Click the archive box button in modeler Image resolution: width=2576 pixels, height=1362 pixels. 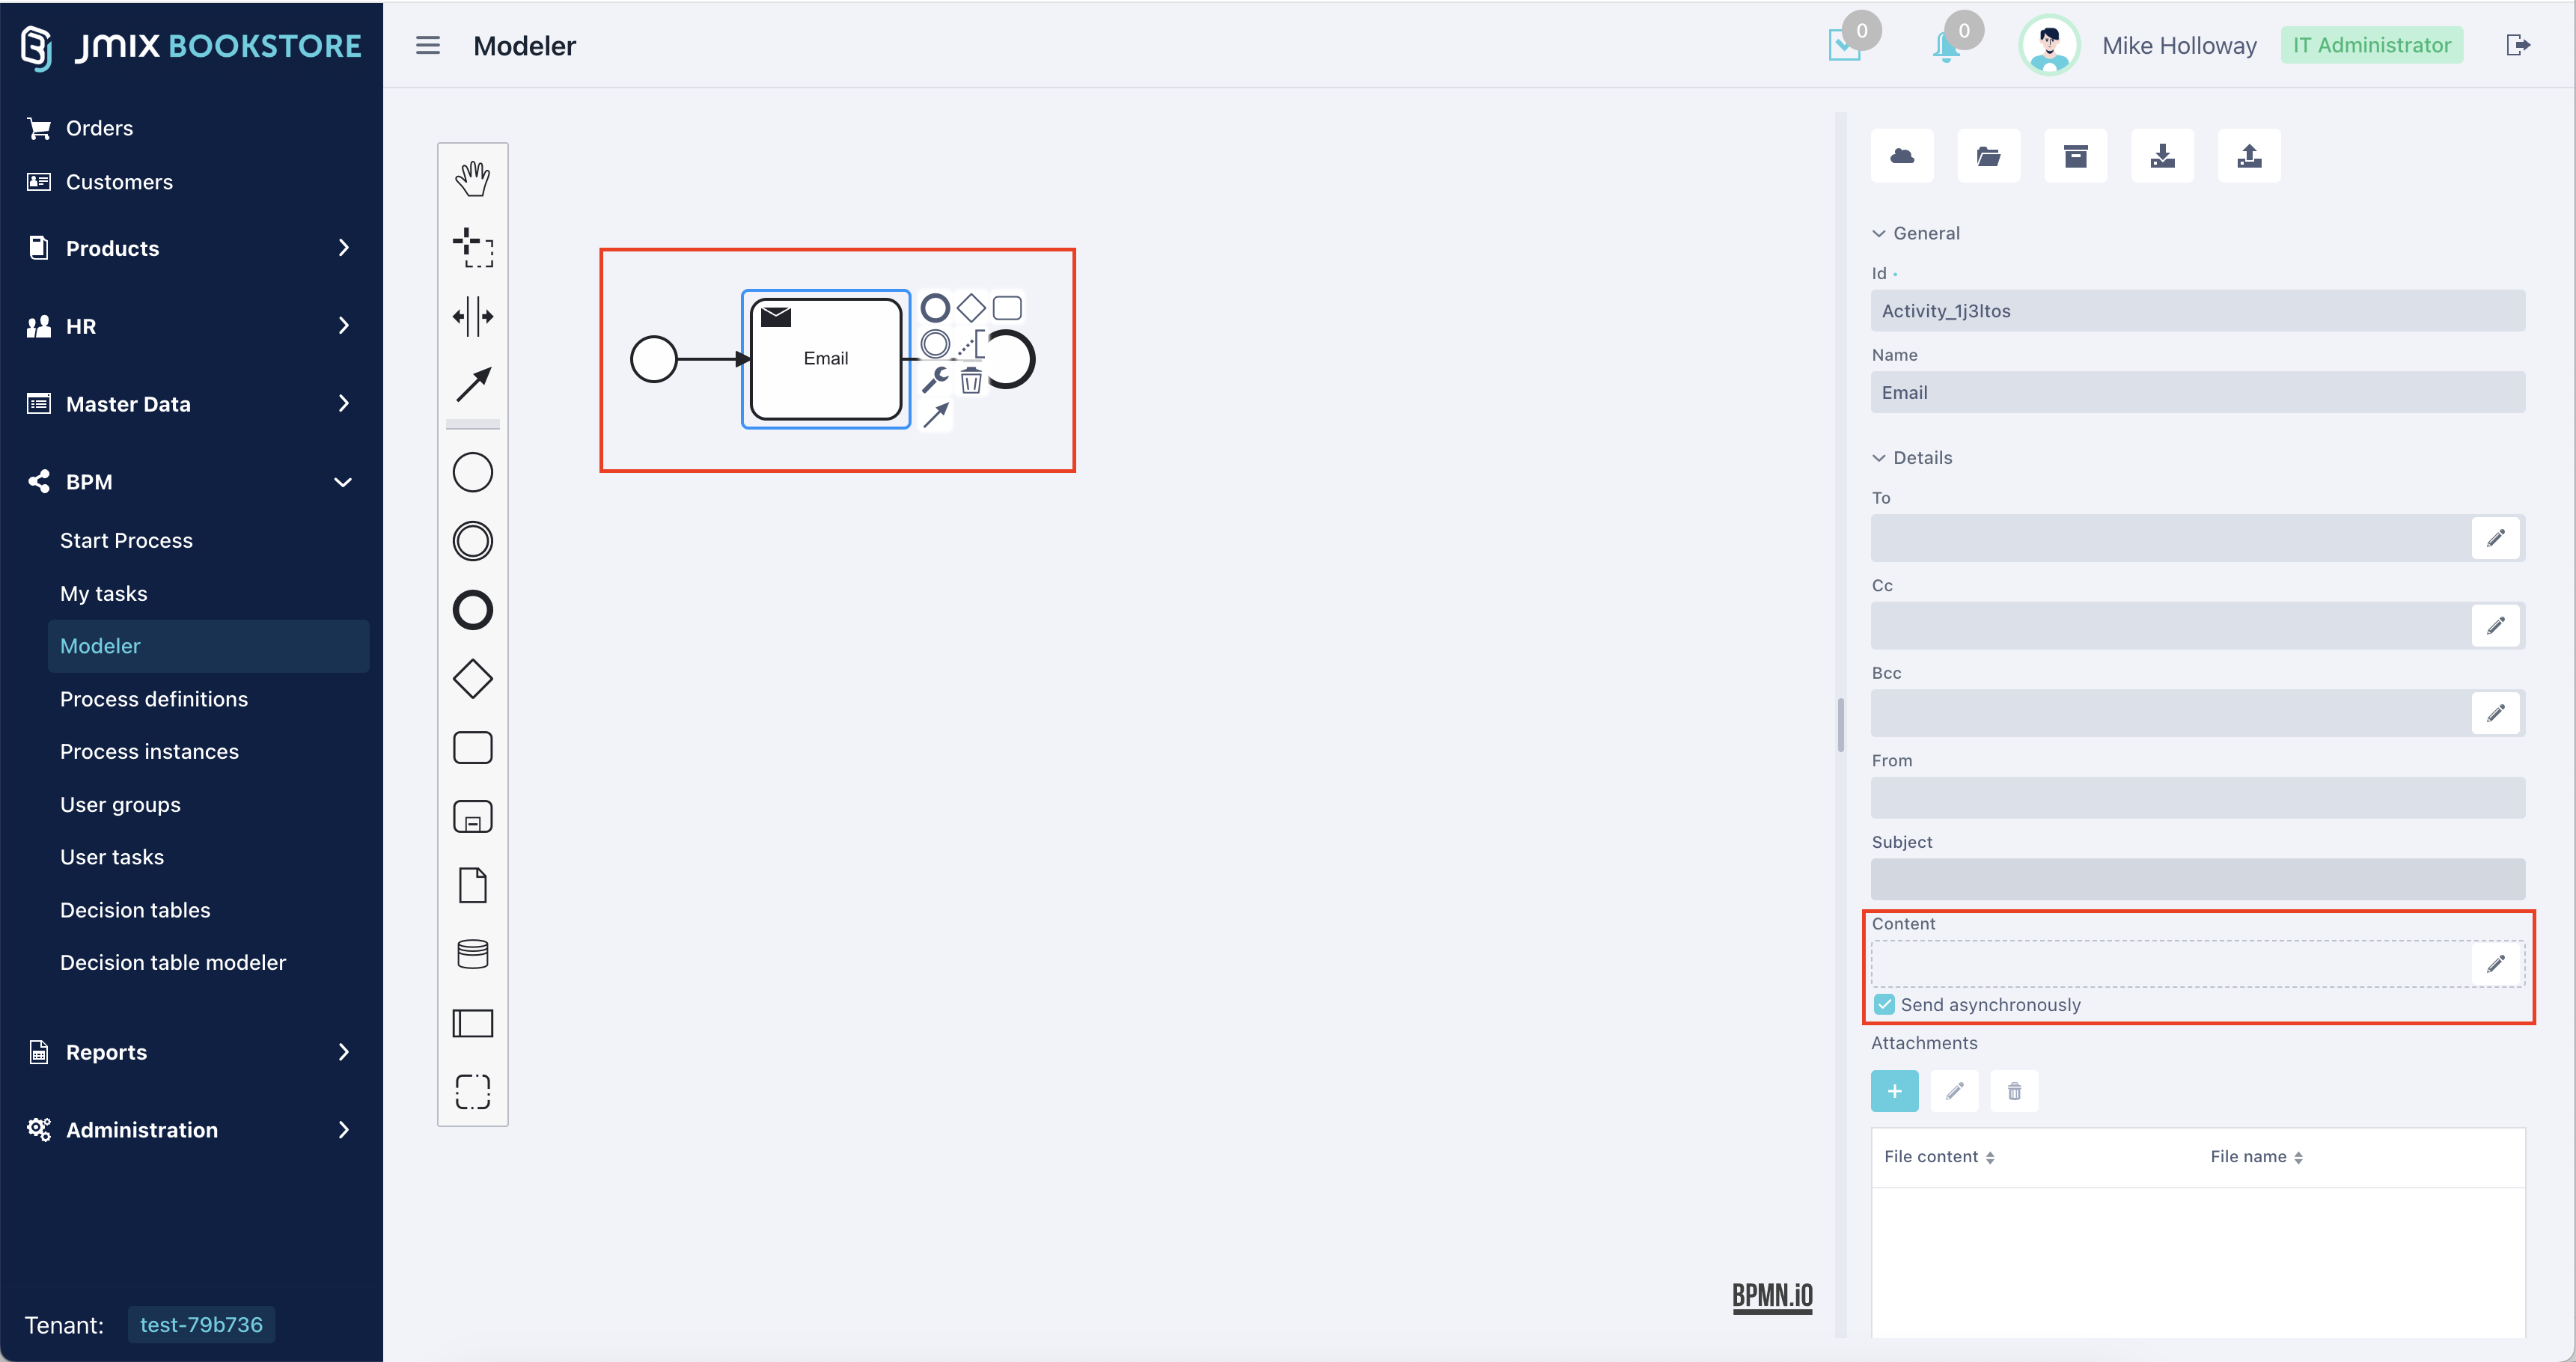(2075, 156)
